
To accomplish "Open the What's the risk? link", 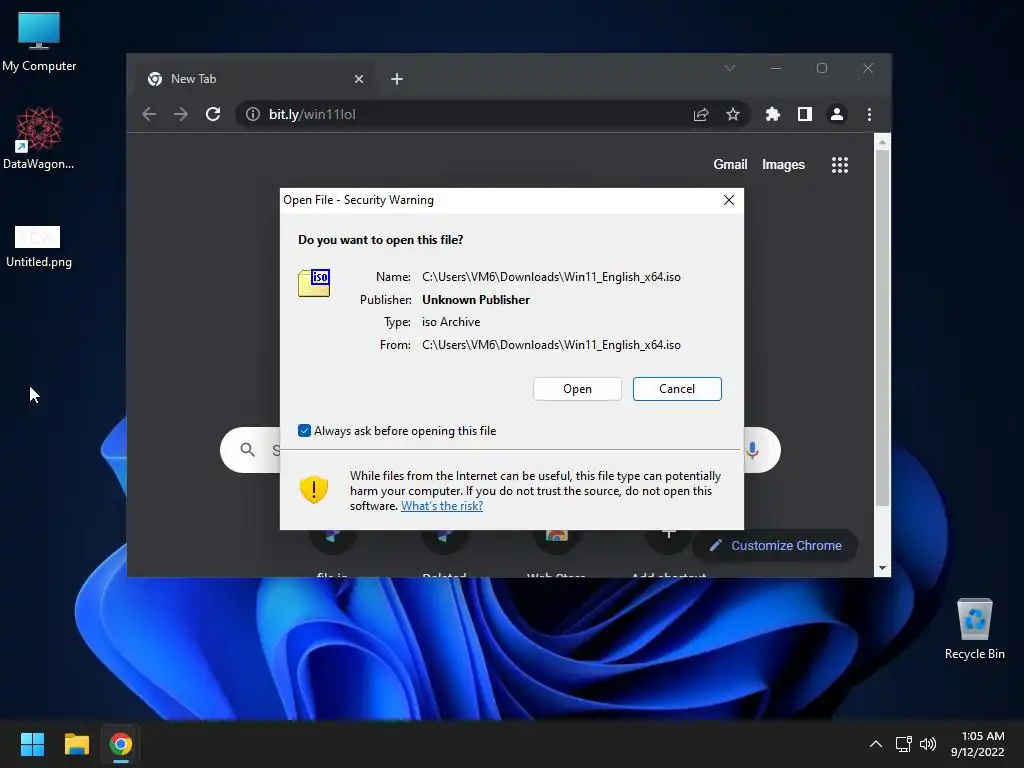I will [442, 505].
